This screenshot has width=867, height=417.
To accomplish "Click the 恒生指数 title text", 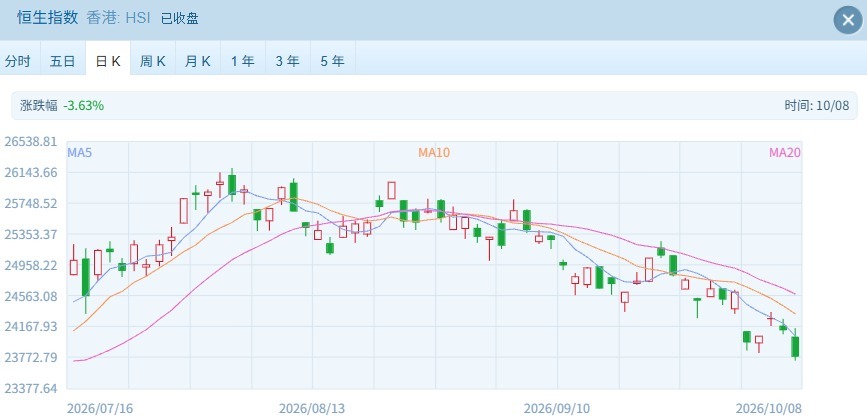I will (48, 18).
